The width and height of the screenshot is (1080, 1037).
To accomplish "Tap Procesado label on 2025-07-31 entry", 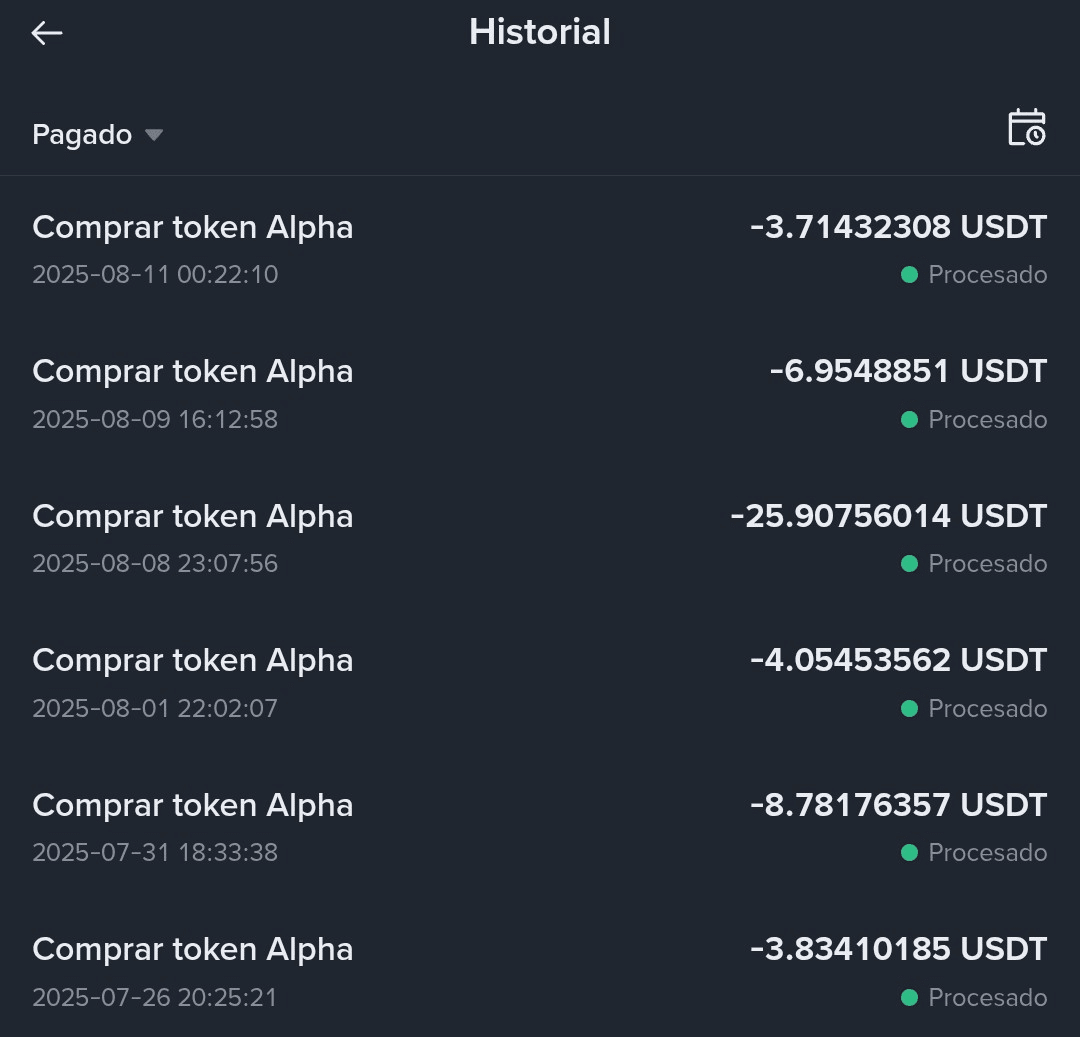I will click(988, 852).
